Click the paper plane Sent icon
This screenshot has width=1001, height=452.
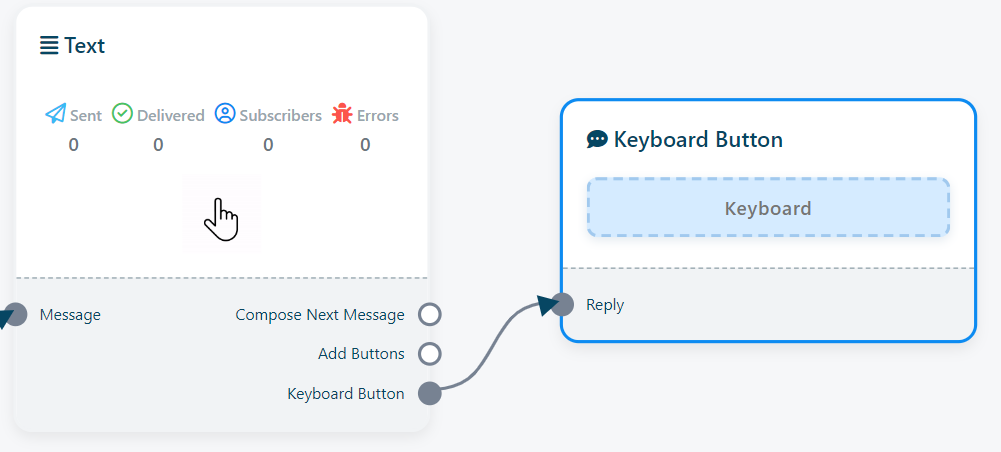tap(56, 114)
